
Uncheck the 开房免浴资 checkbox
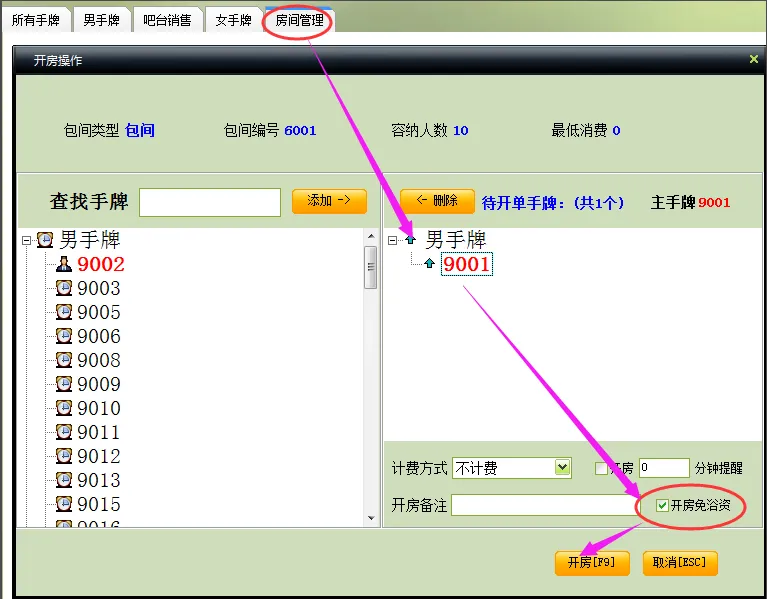662,506
